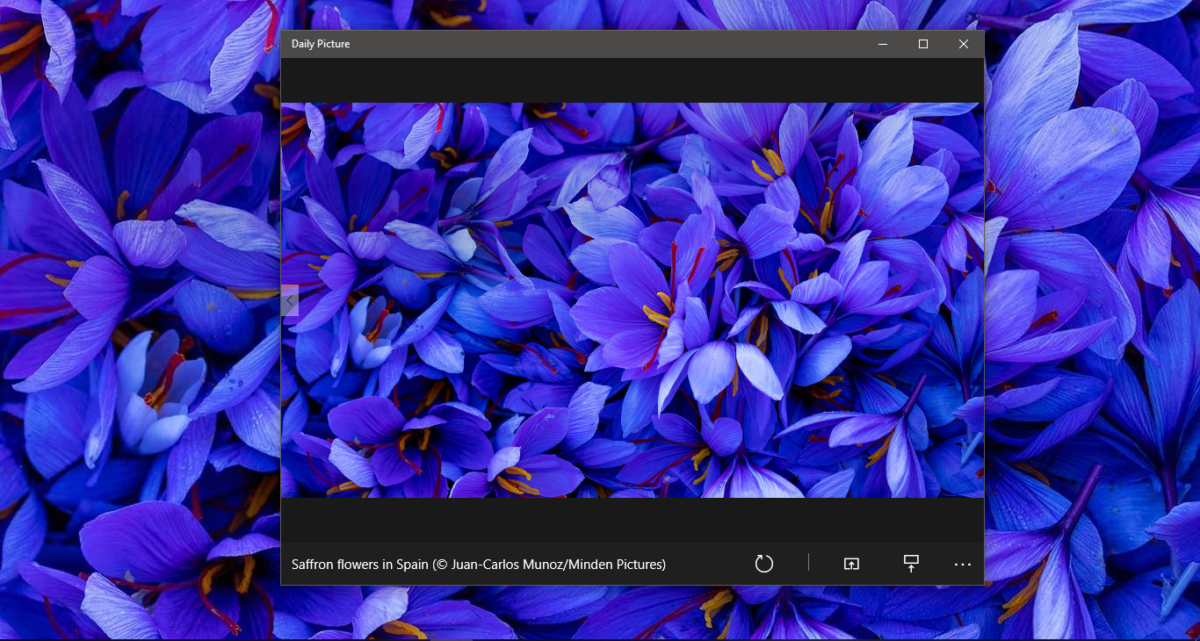
Task: Expand previous-image navigation with the chevron
Action: coord(288,300)
